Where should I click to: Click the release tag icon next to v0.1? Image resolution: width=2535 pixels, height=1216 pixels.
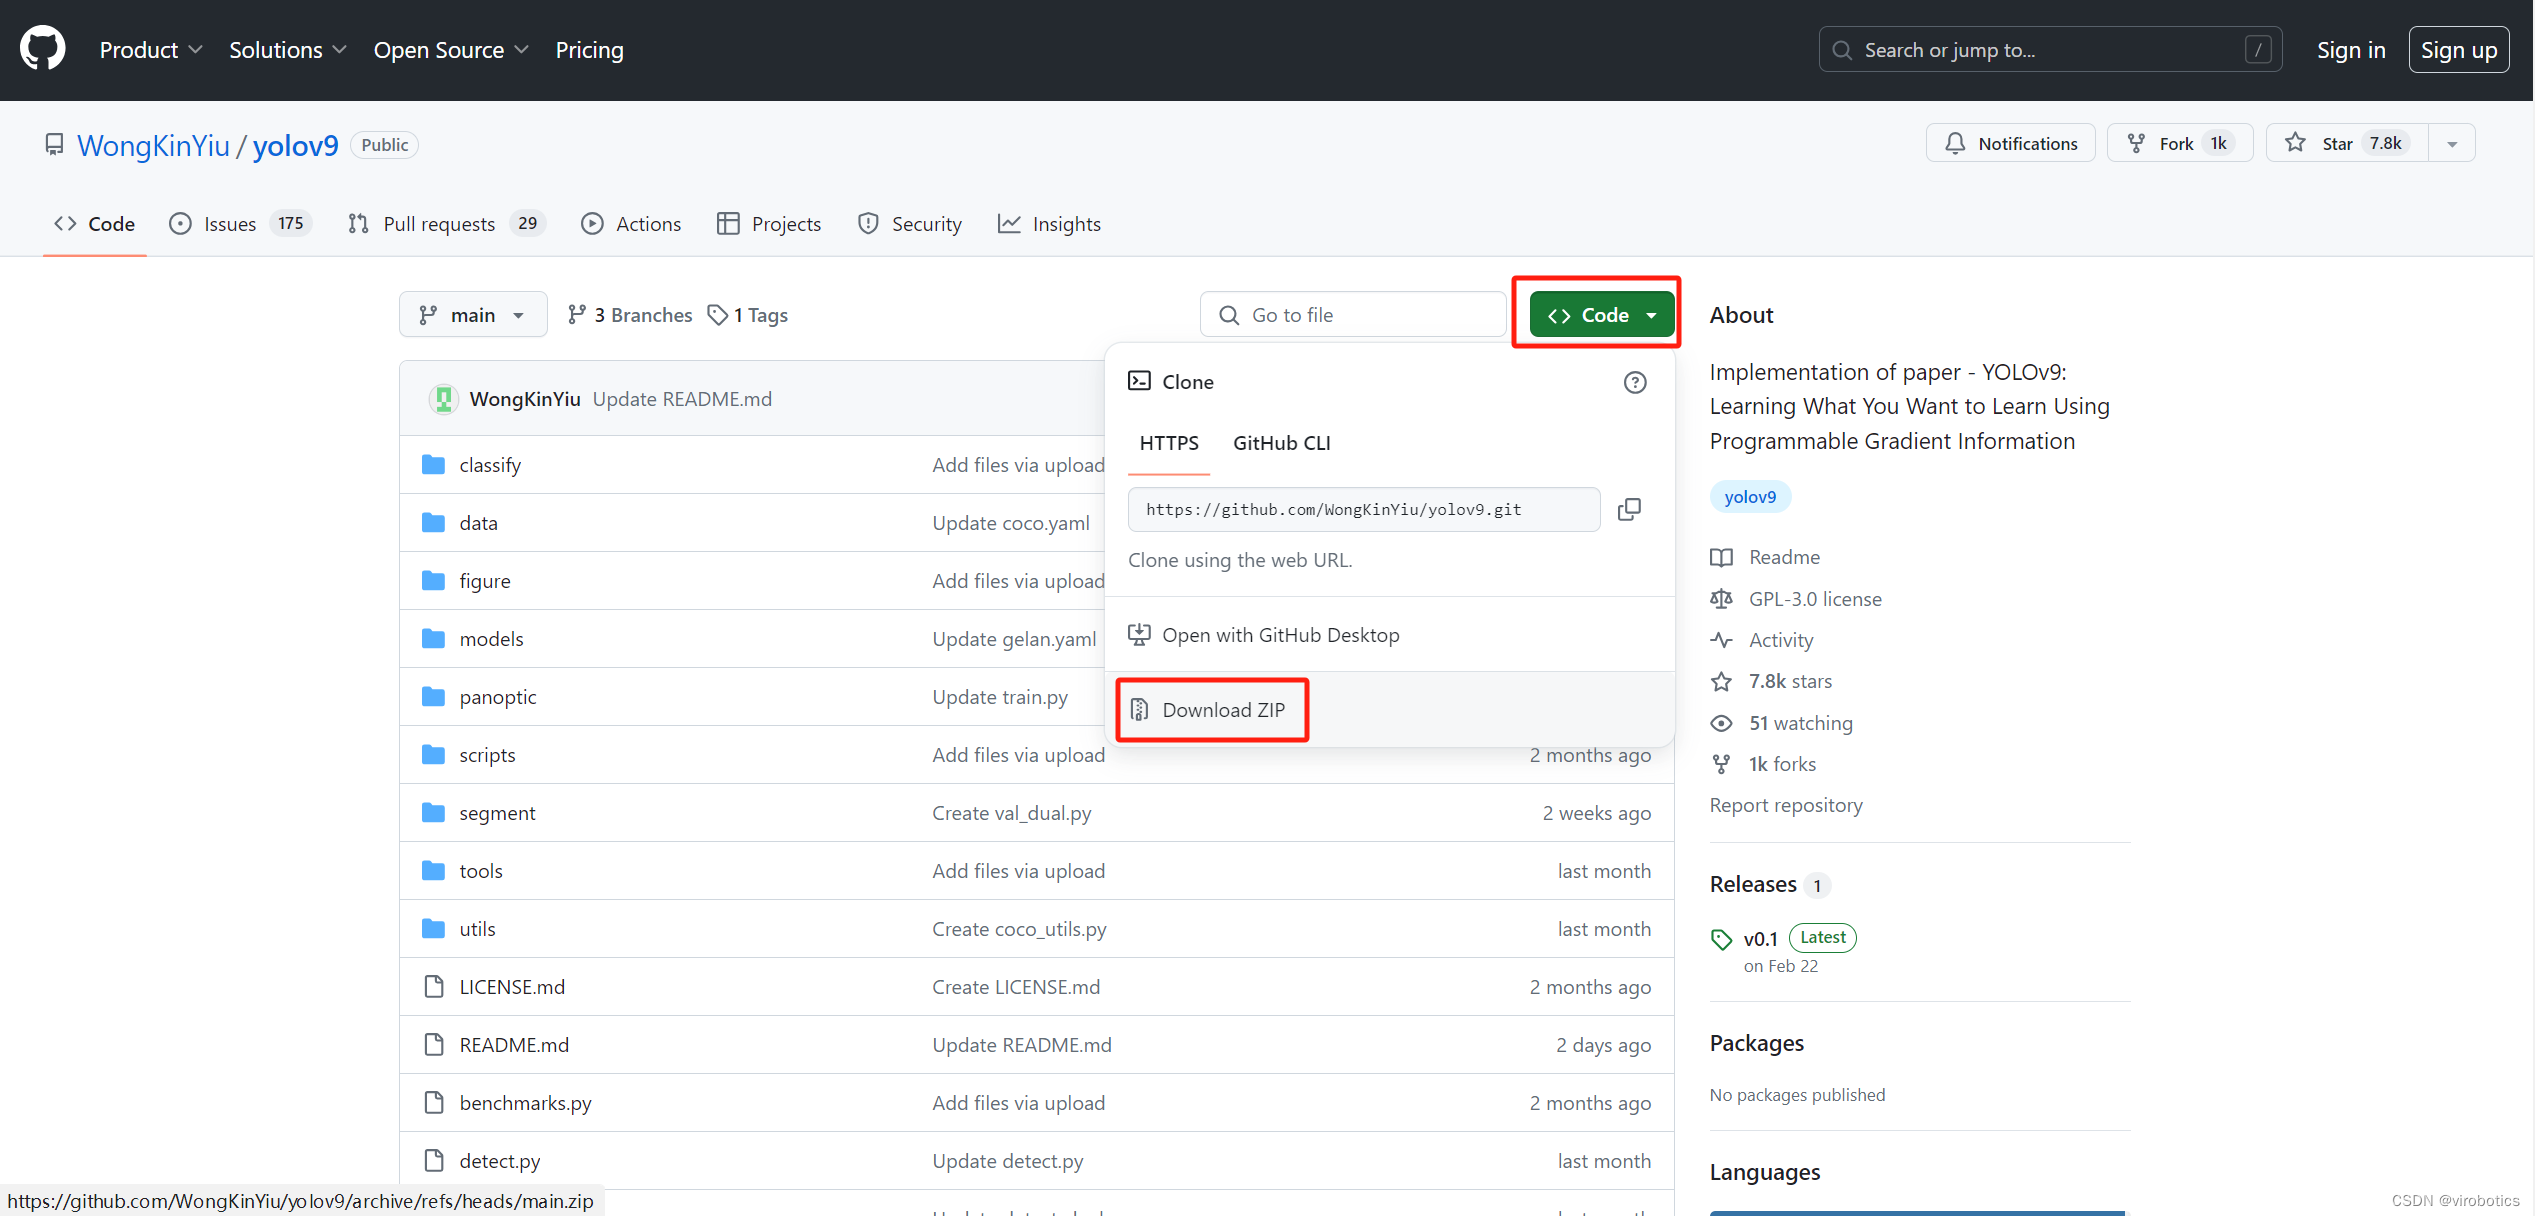[1721, 939]
